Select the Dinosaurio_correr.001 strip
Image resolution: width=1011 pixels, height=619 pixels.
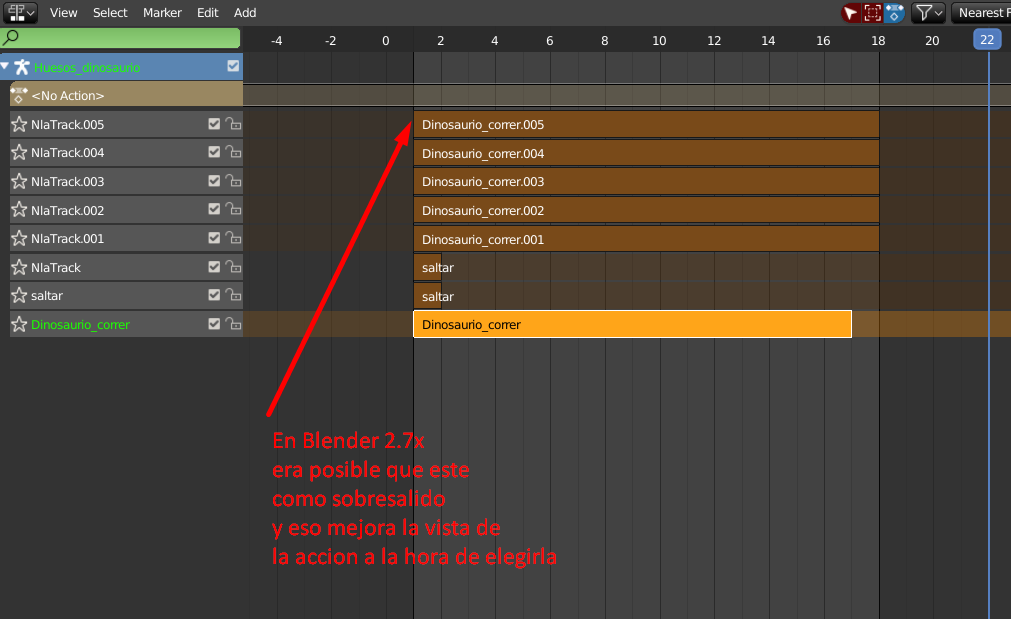pyautogui.click(x=646, y=239)
